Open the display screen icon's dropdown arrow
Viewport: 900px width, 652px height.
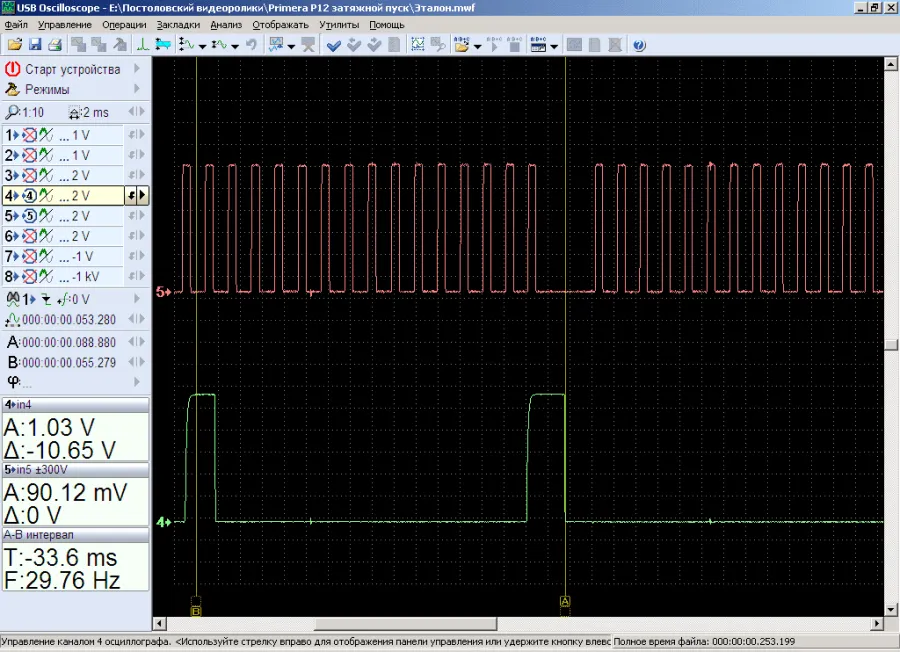pos(292,46)
